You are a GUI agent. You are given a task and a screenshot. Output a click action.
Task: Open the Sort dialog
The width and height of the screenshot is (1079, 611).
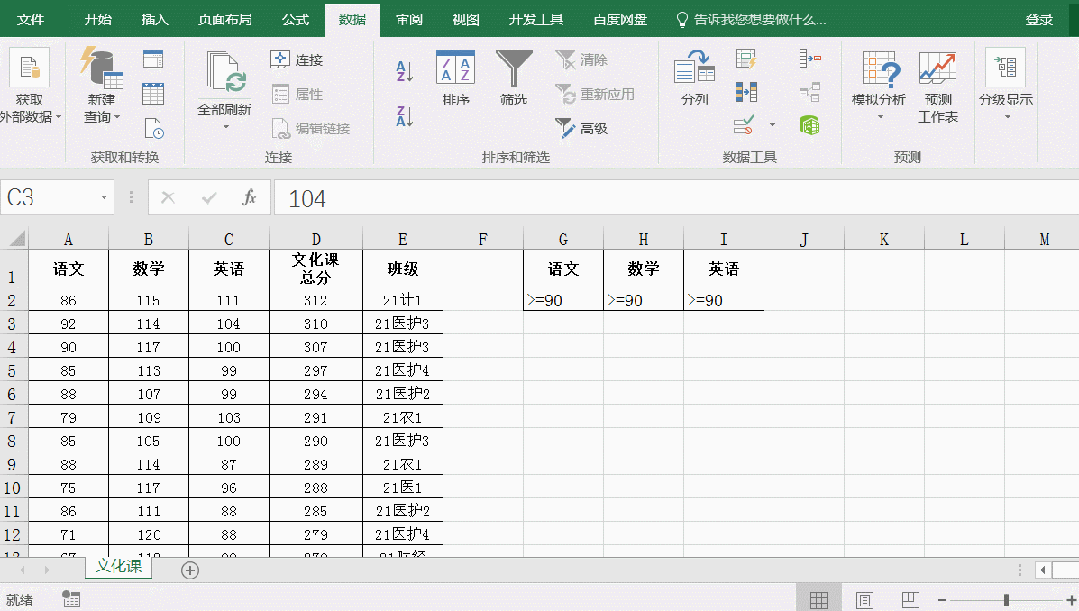[456, 78]
